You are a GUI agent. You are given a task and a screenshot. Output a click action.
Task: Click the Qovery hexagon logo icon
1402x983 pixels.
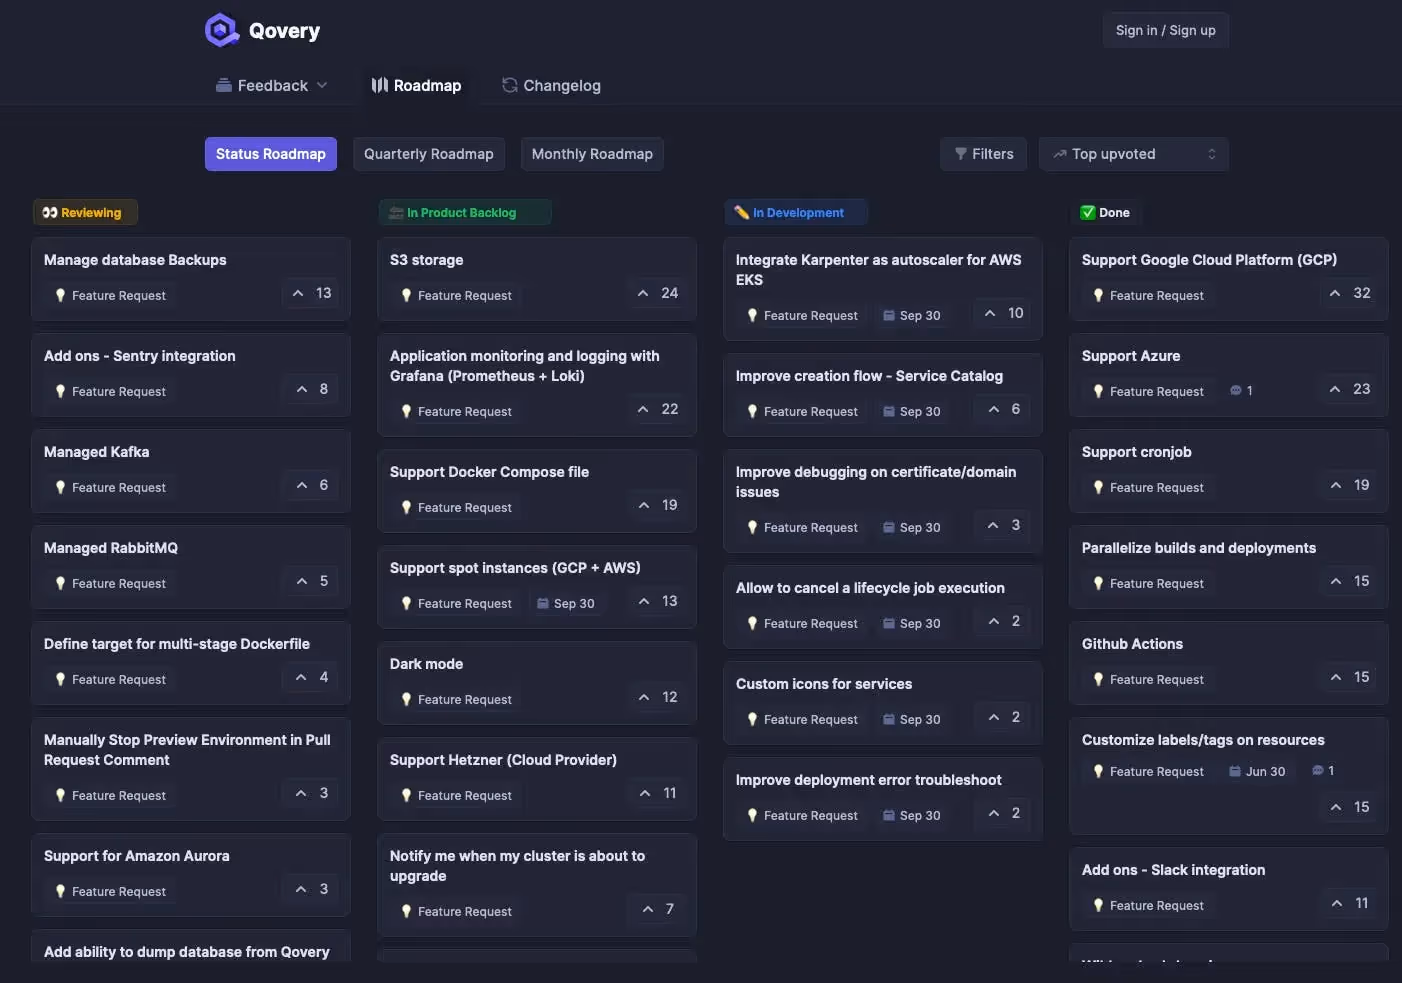click(221, 29)
